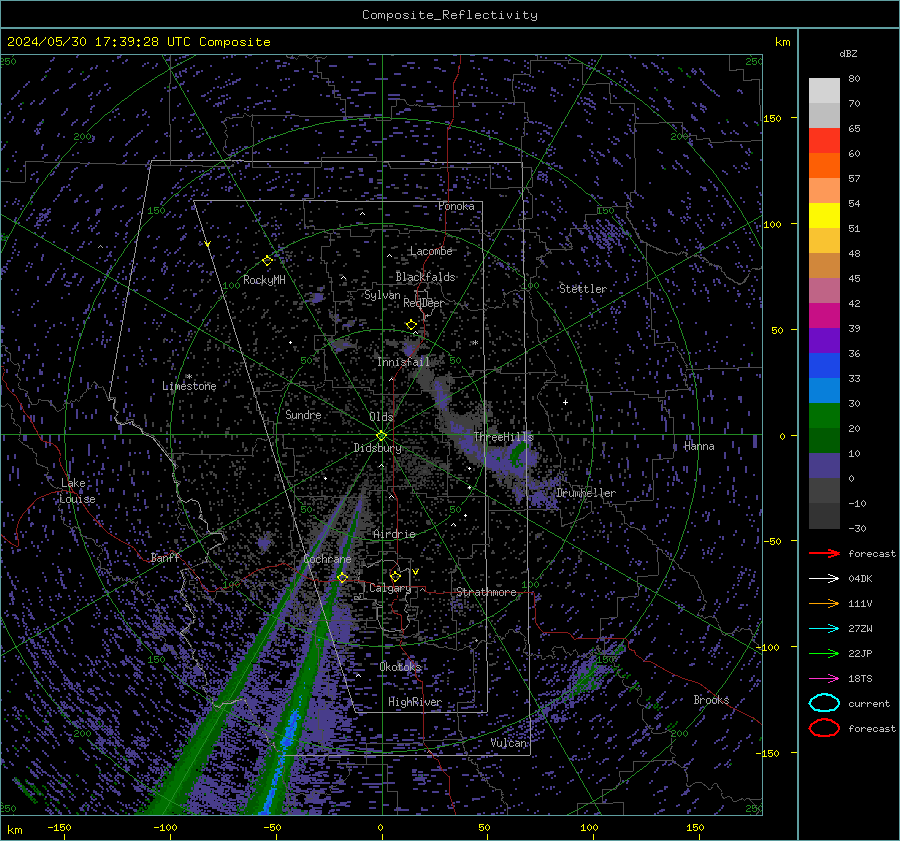Click the Lacombe city label
The image size is (900, 841).
(431, 251)
